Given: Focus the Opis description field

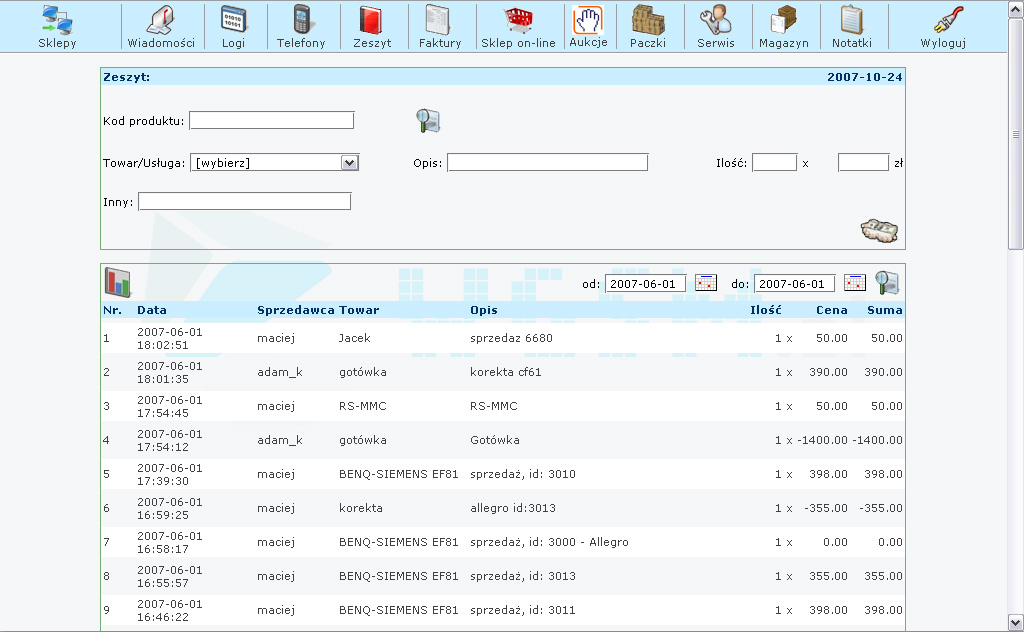Looking at the screenshot, I should 547,162.
